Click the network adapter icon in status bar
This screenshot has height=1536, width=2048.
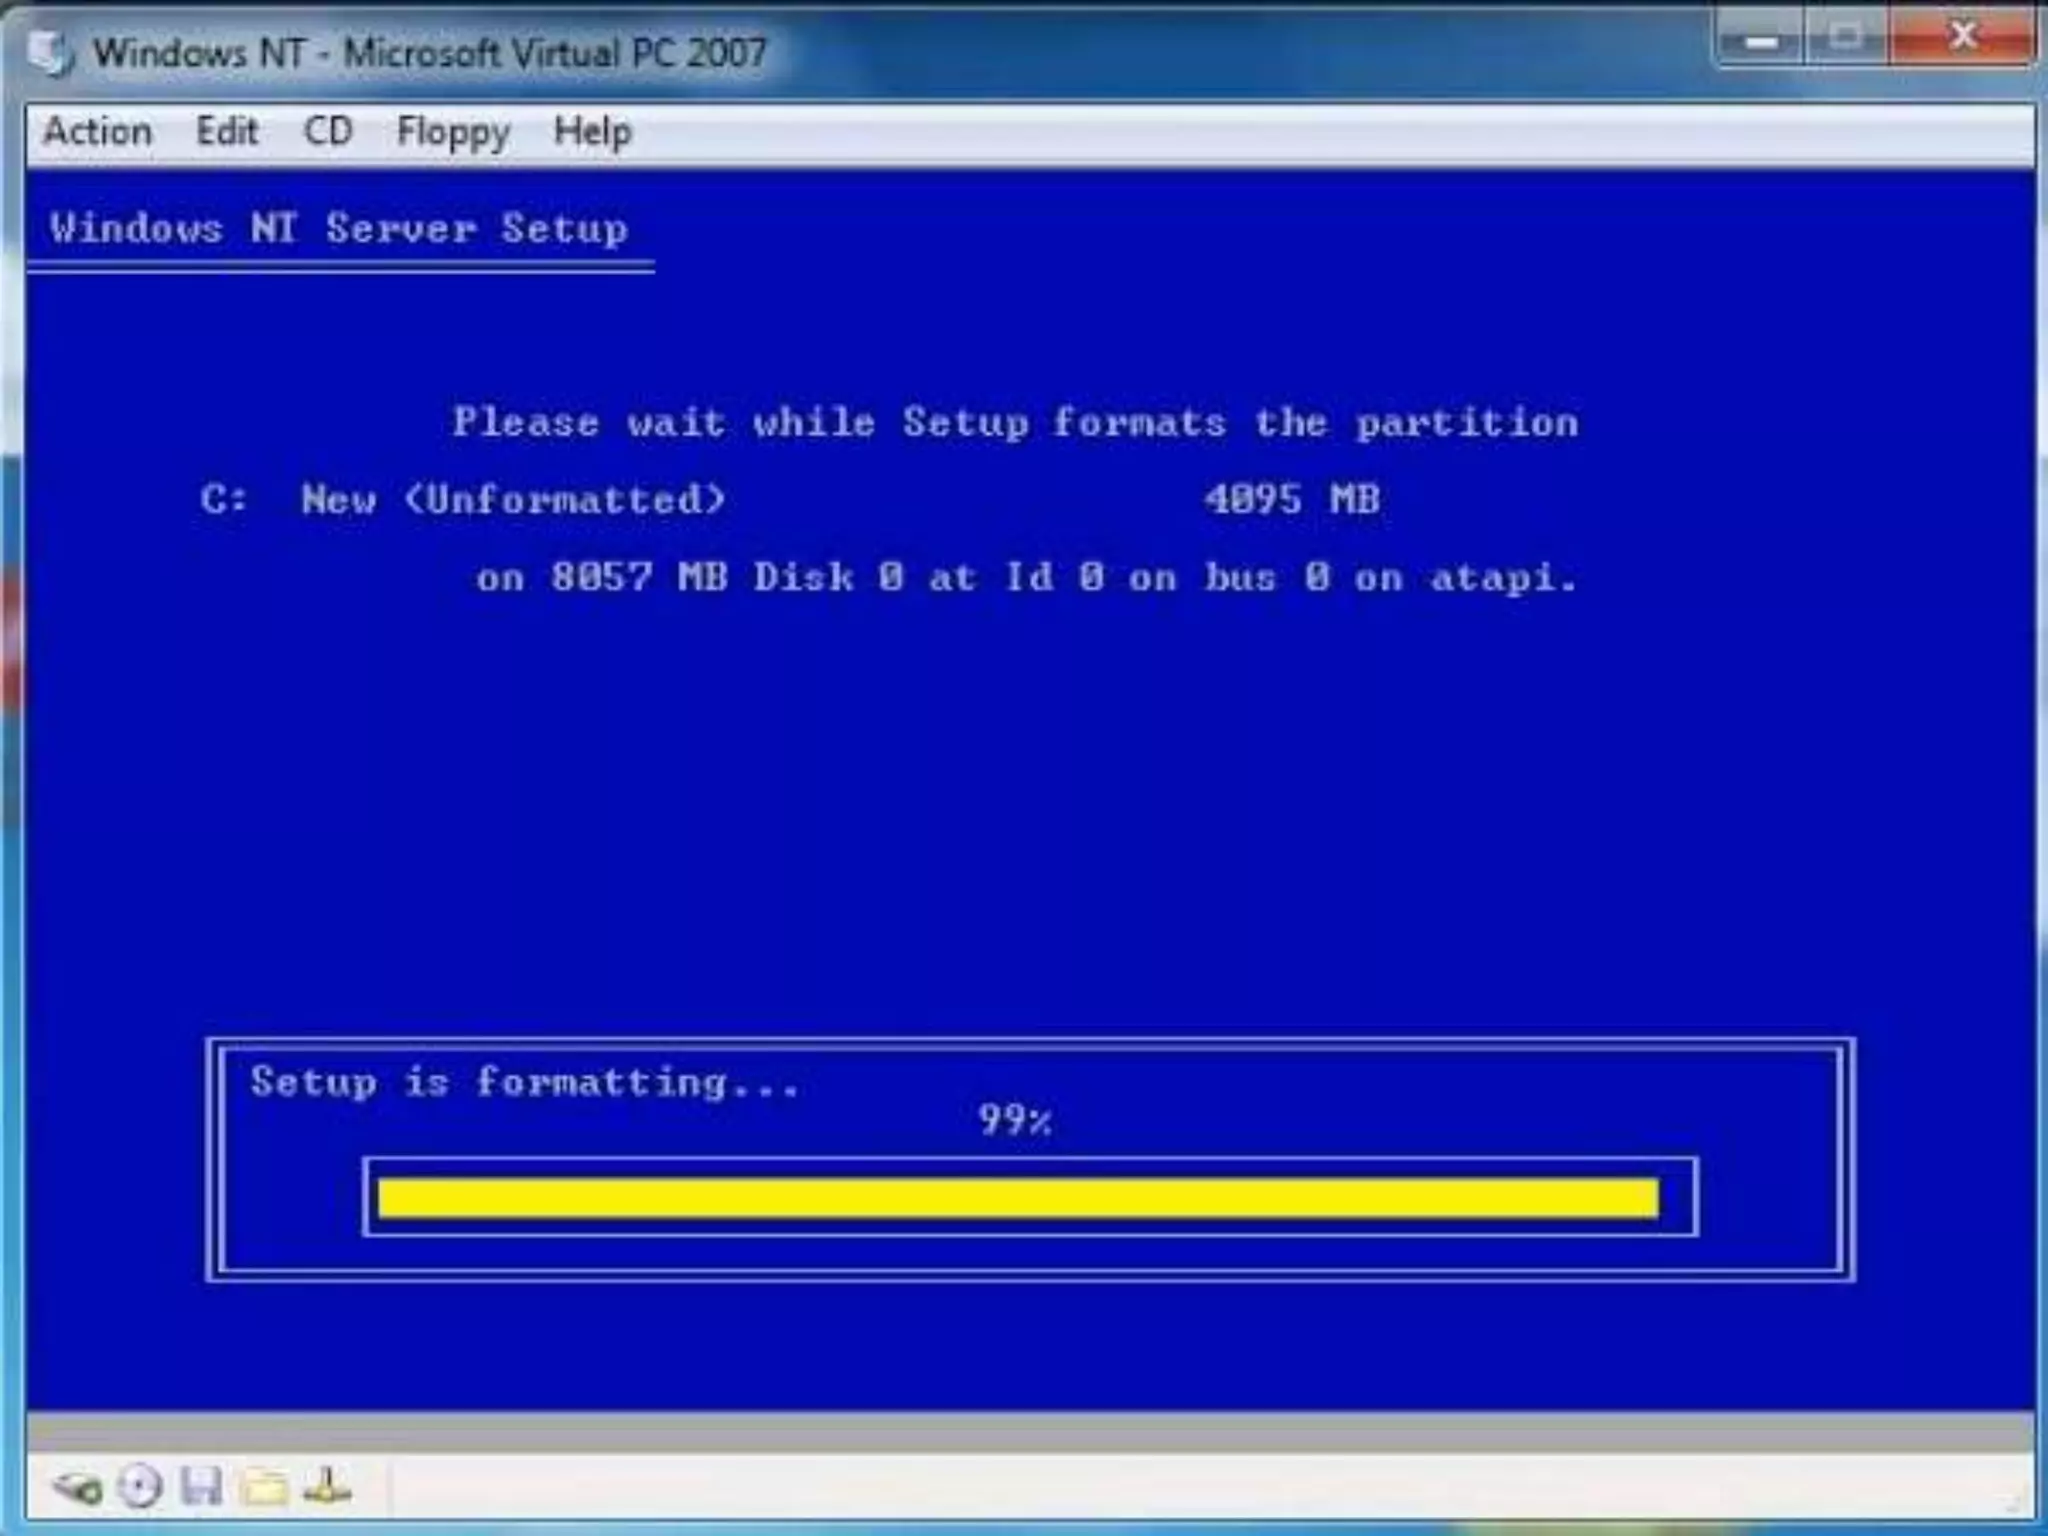coord(327,1487)
